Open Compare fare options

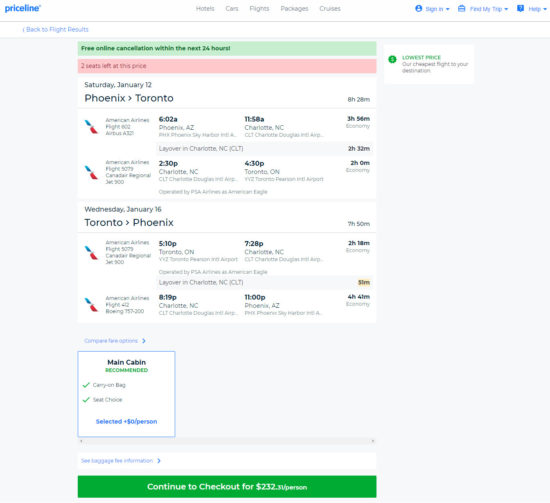pos(115,341)
